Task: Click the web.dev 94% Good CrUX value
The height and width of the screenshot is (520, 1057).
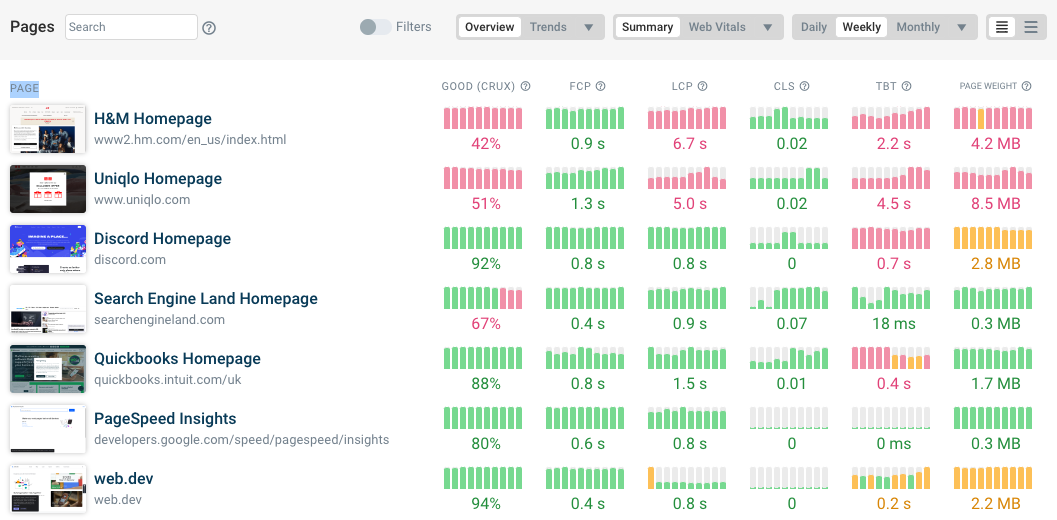Action: [x=486, y=504]
